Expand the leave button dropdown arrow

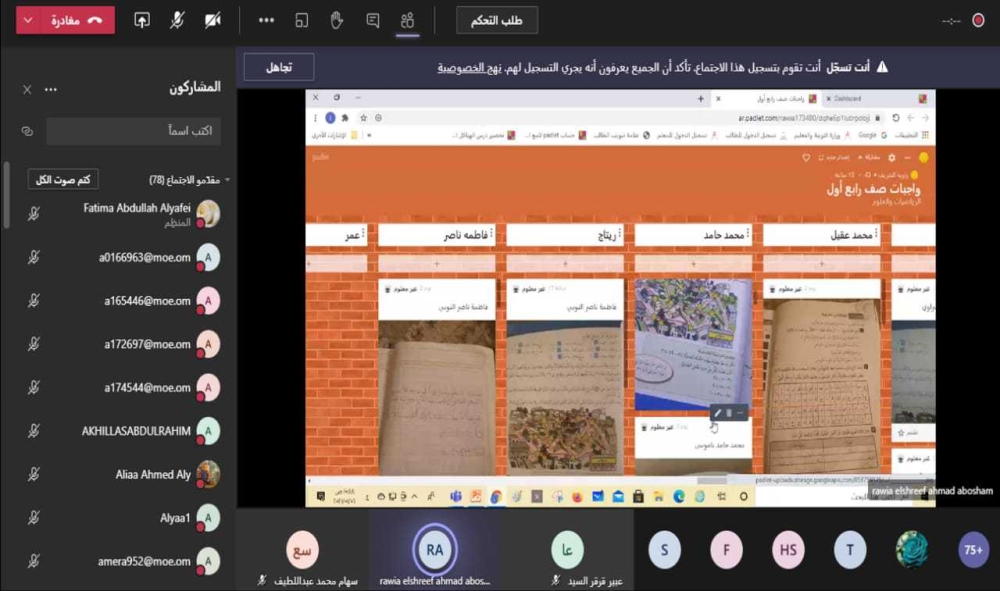click(x=28, y=20)
